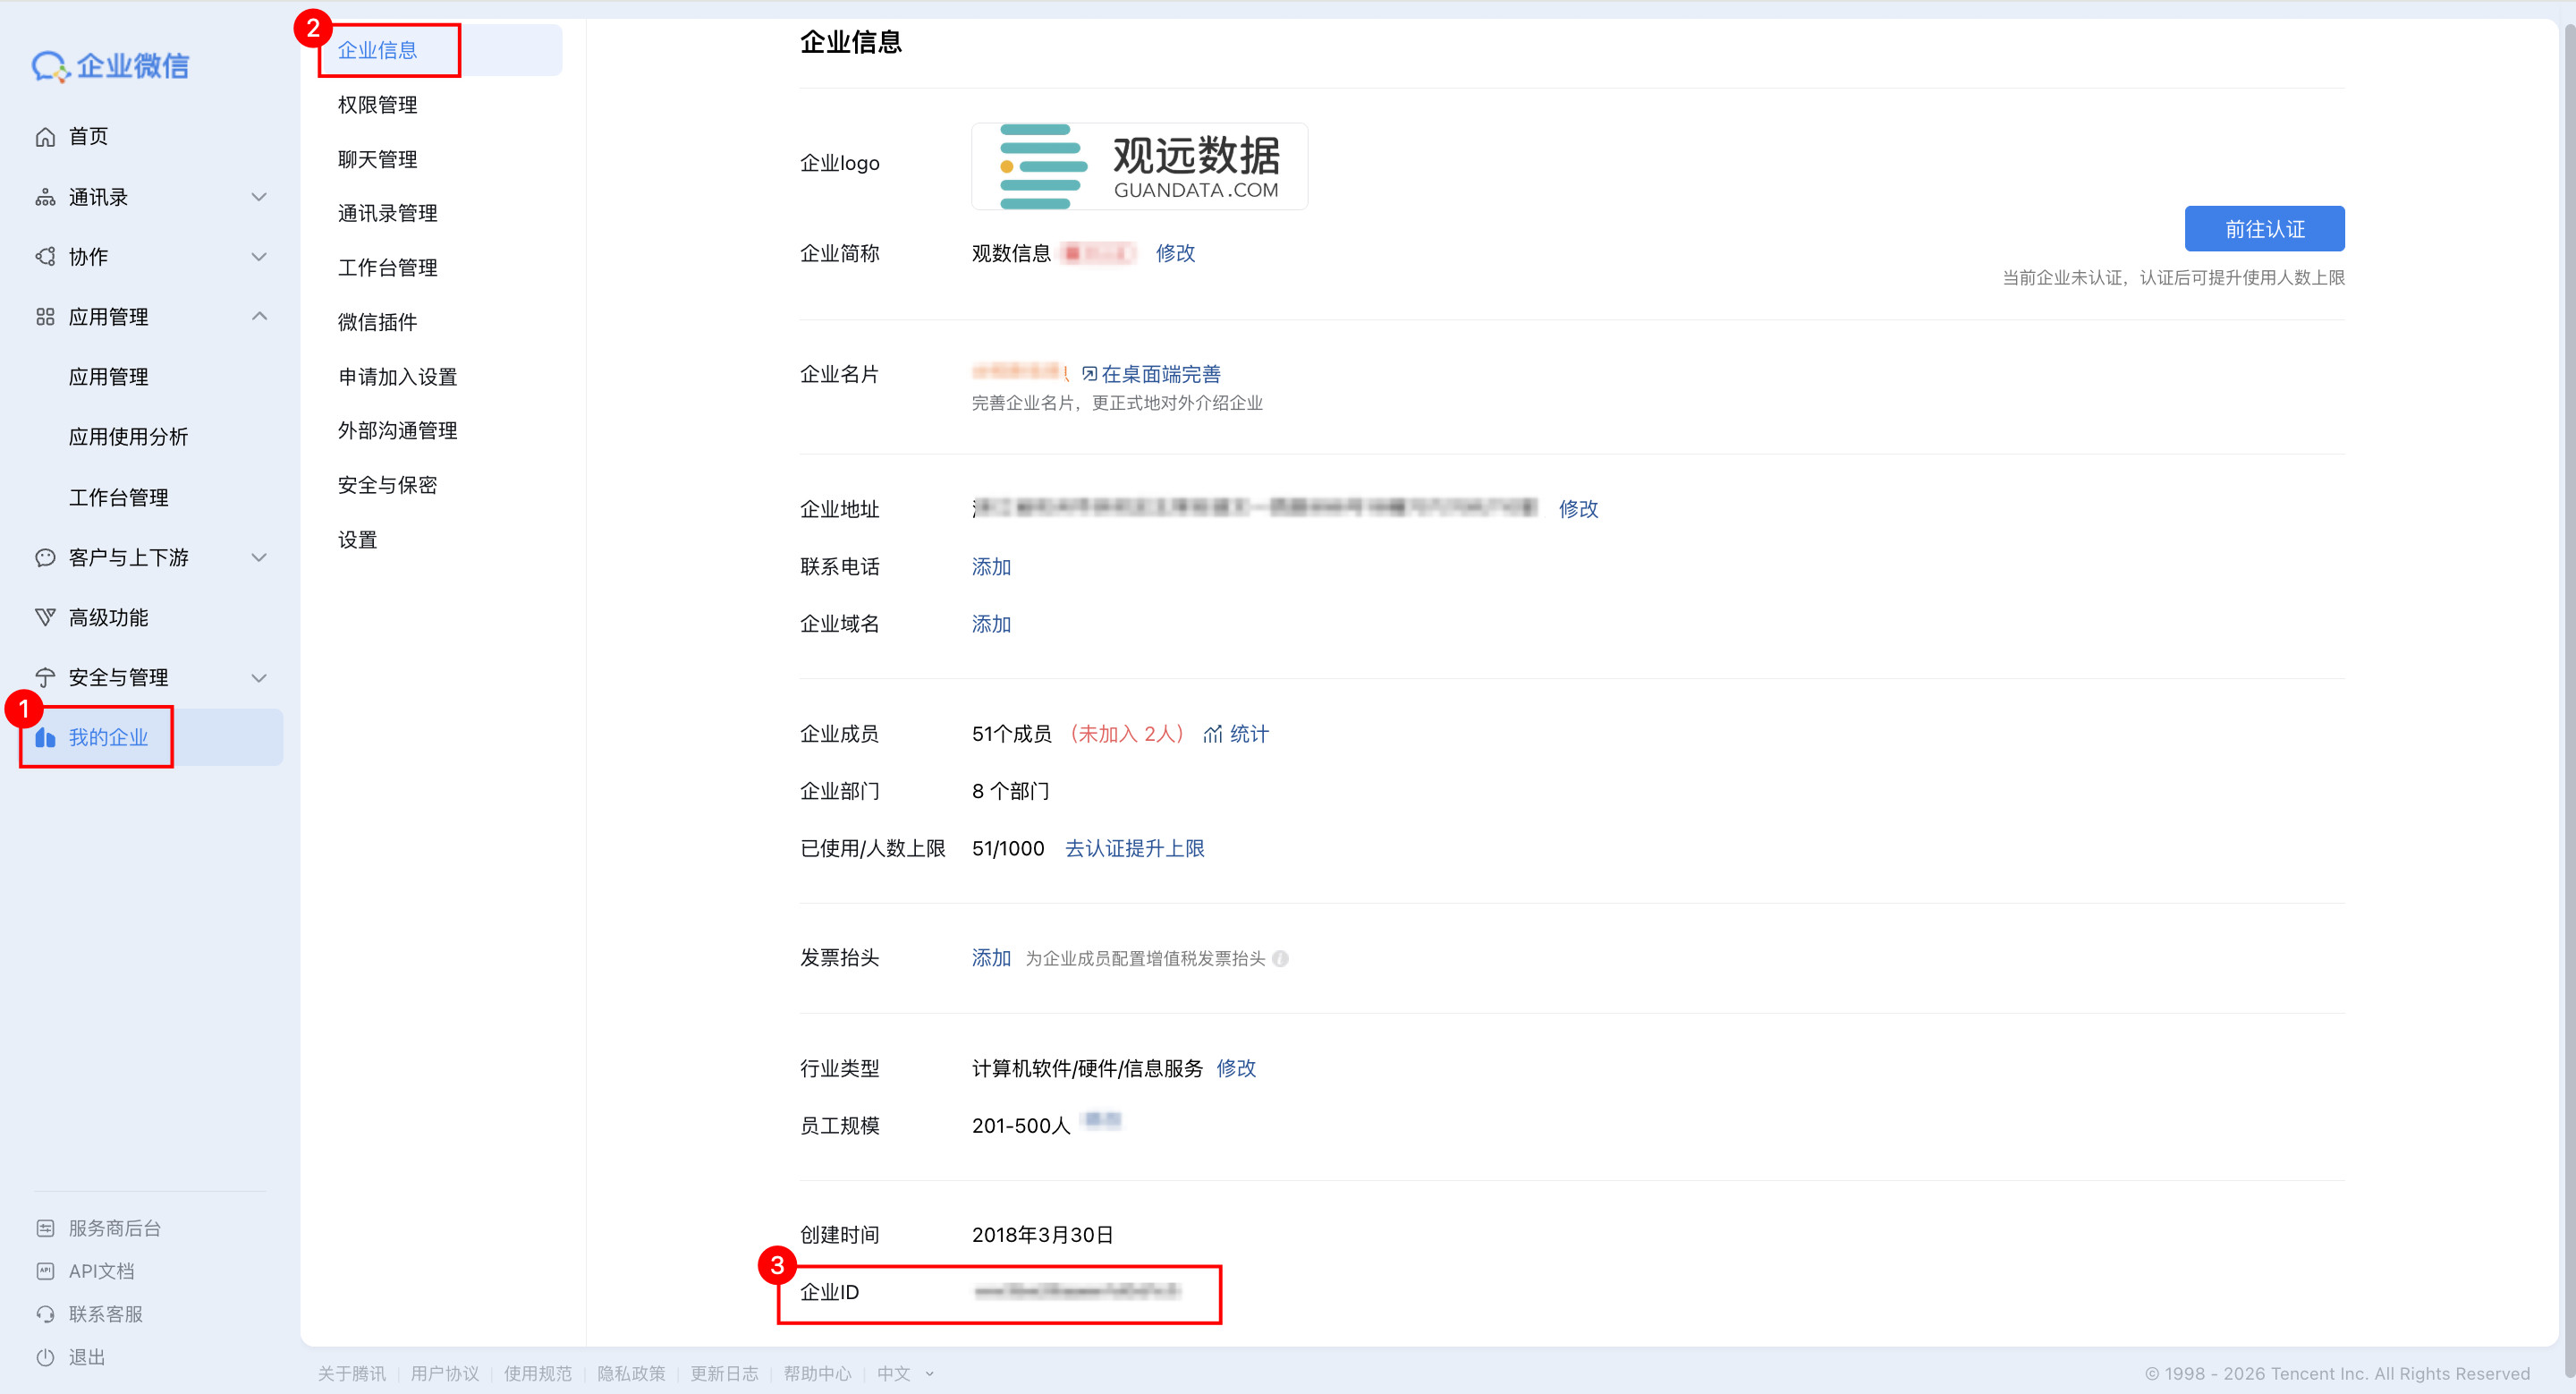Click 修改 next to 企业简称
The width and height of the screenshot is (2576, 1394).
click(x=1175, y=253)
